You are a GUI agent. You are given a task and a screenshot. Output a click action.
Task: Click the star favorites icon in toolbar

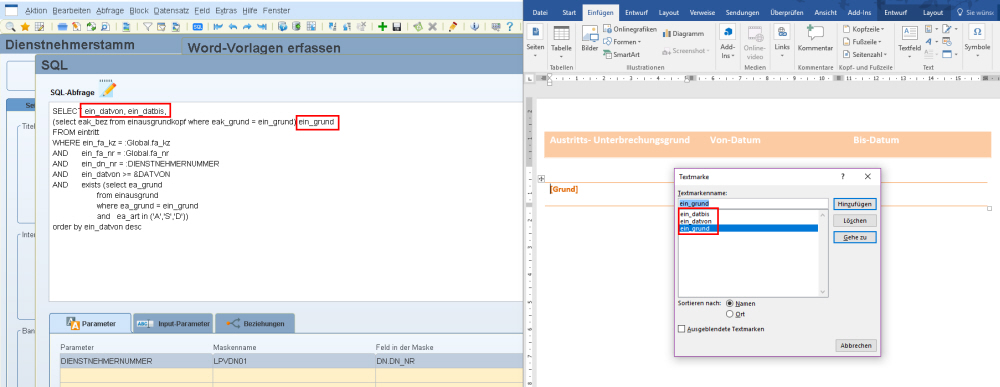click(x=25, y=27)
